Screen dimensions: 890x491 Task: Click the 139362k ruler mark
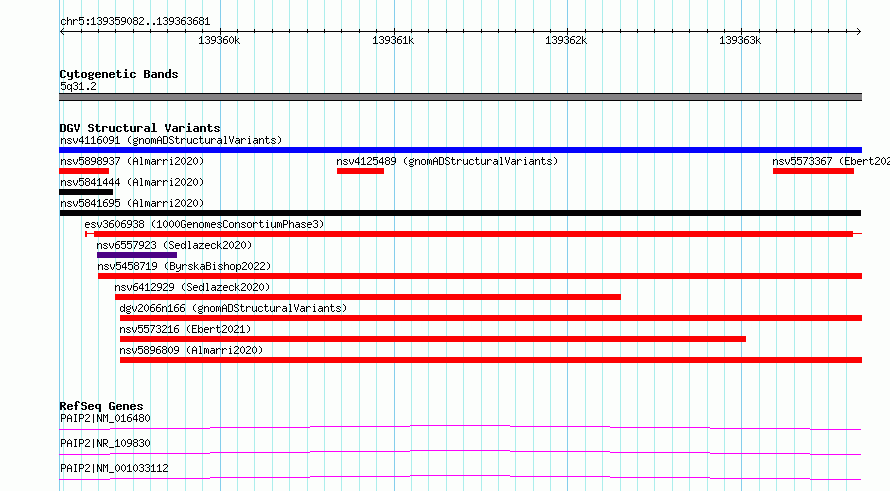(x=566, y=40)
